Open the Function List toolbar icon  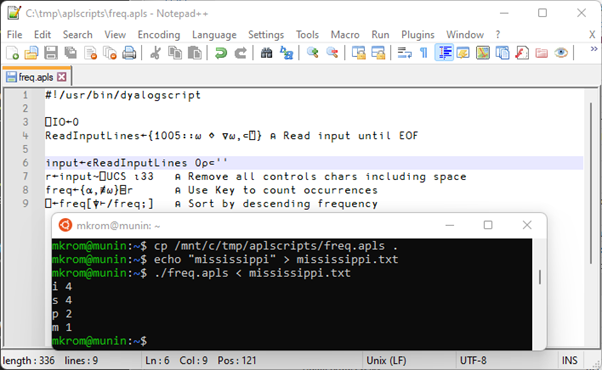pyautogui.click(x=522, y=53)
